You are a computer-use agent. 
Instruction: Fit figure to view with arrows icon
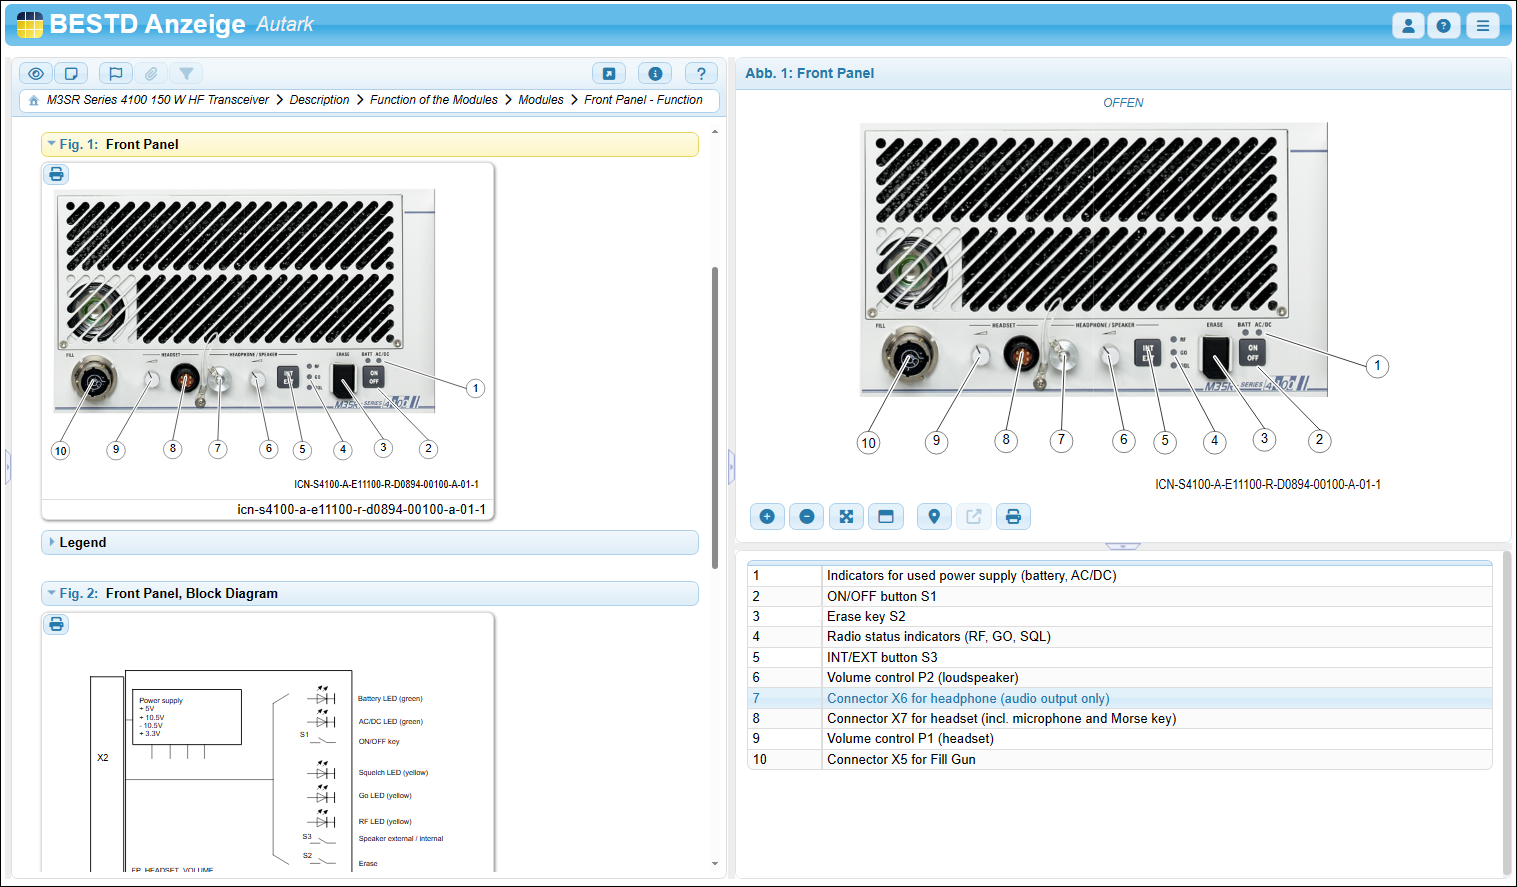(x=846, y=517)
